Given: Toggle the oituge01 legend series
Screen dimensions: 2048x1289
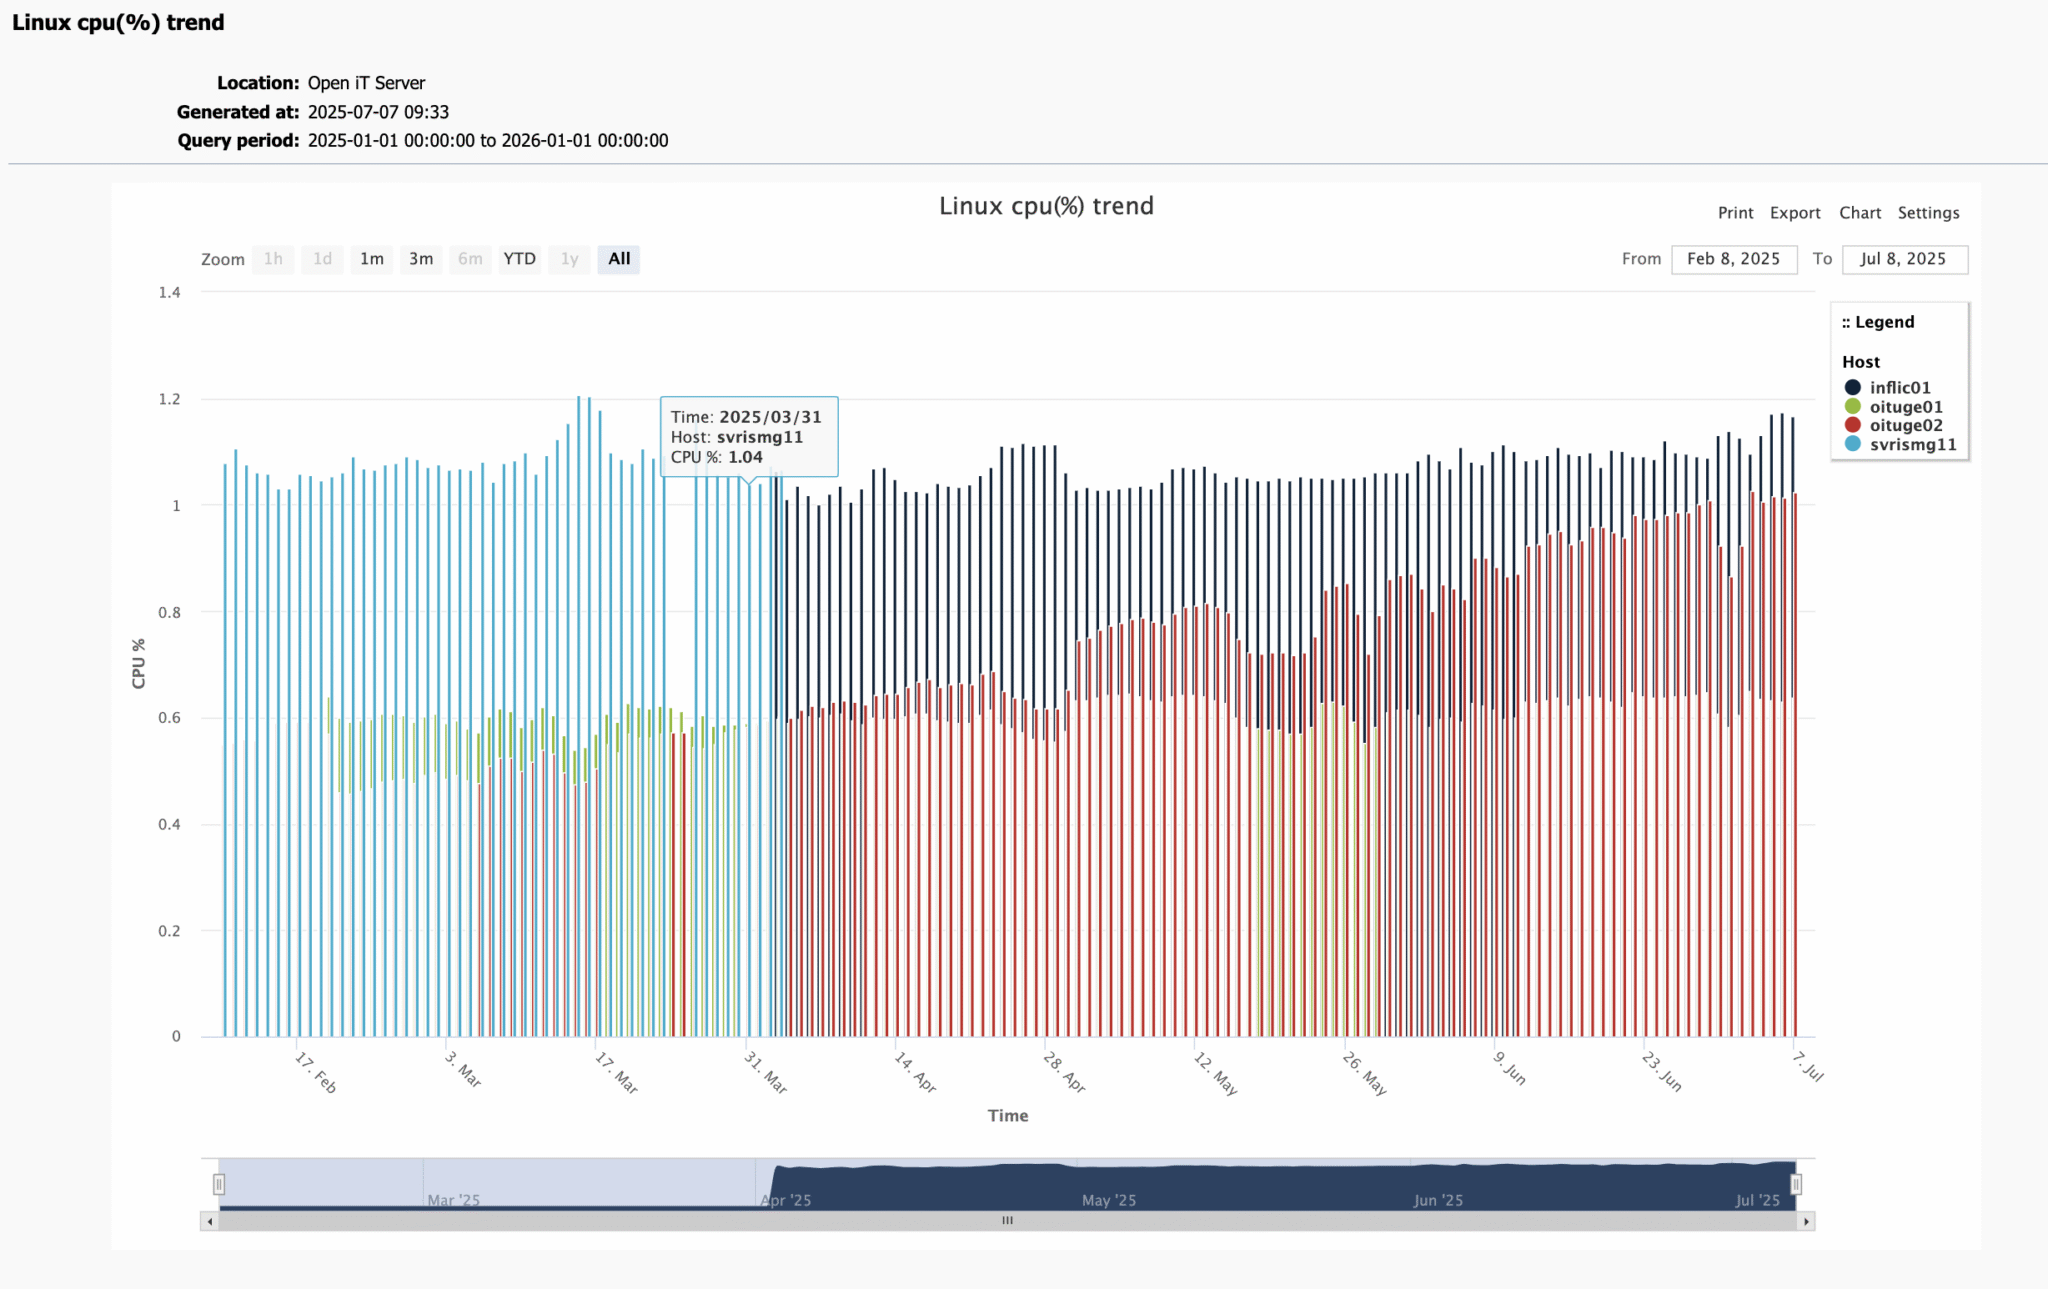Looking at the screenshot, I should pos(1905,407).
